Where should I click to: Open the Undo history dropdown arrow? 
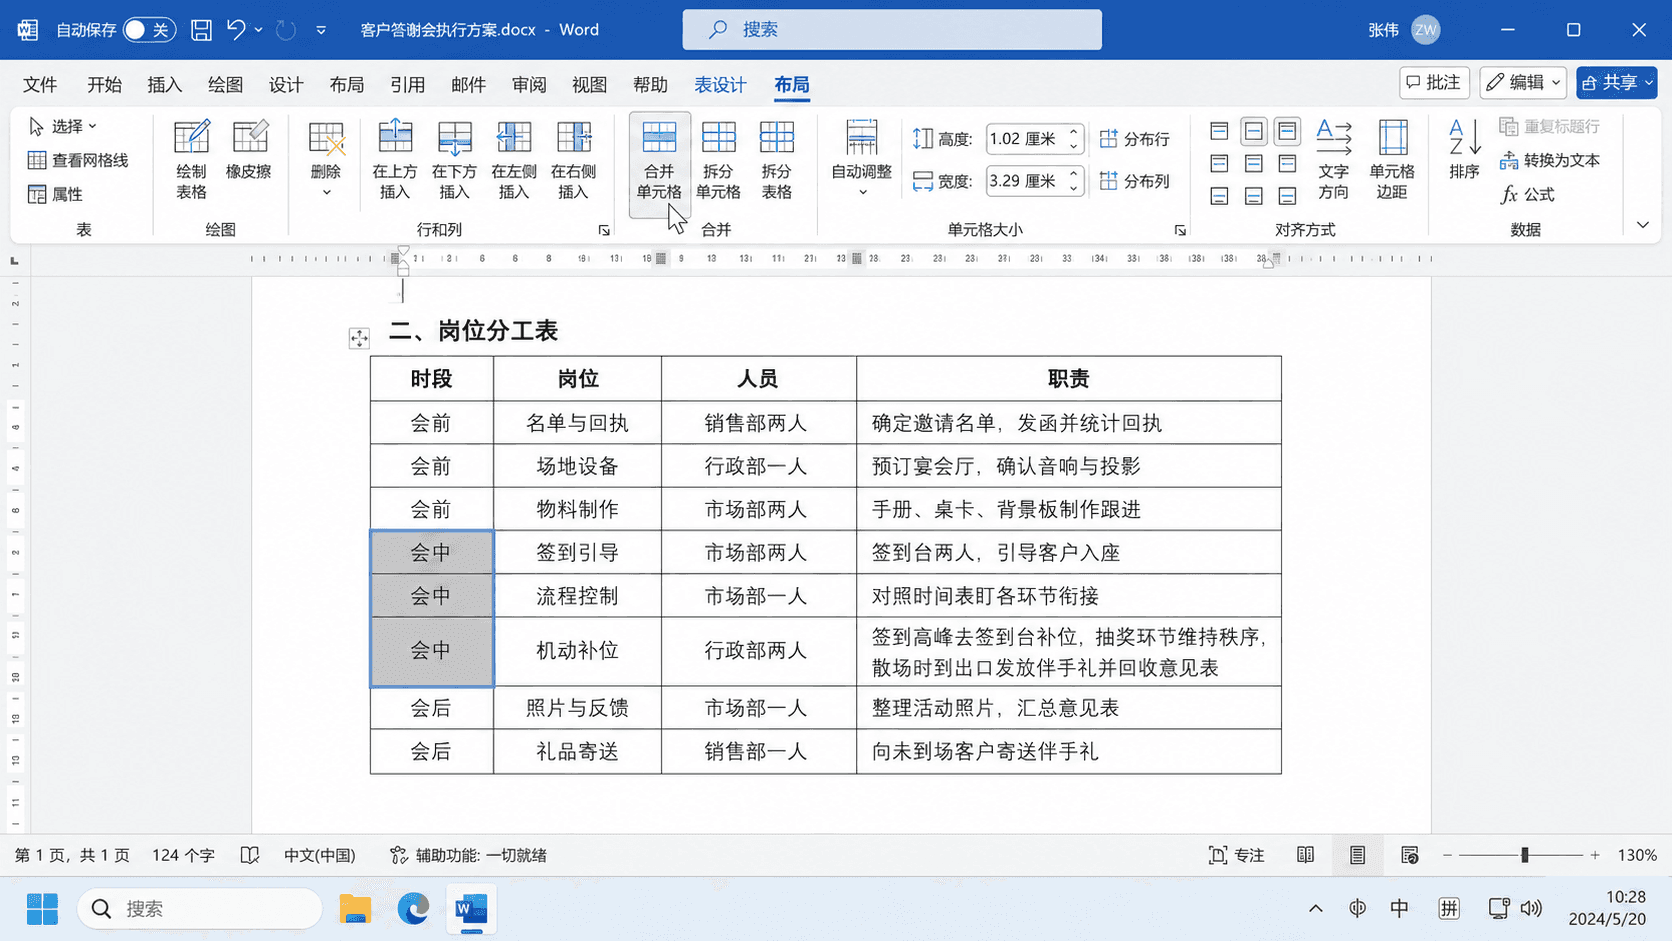tap(259, 30)
